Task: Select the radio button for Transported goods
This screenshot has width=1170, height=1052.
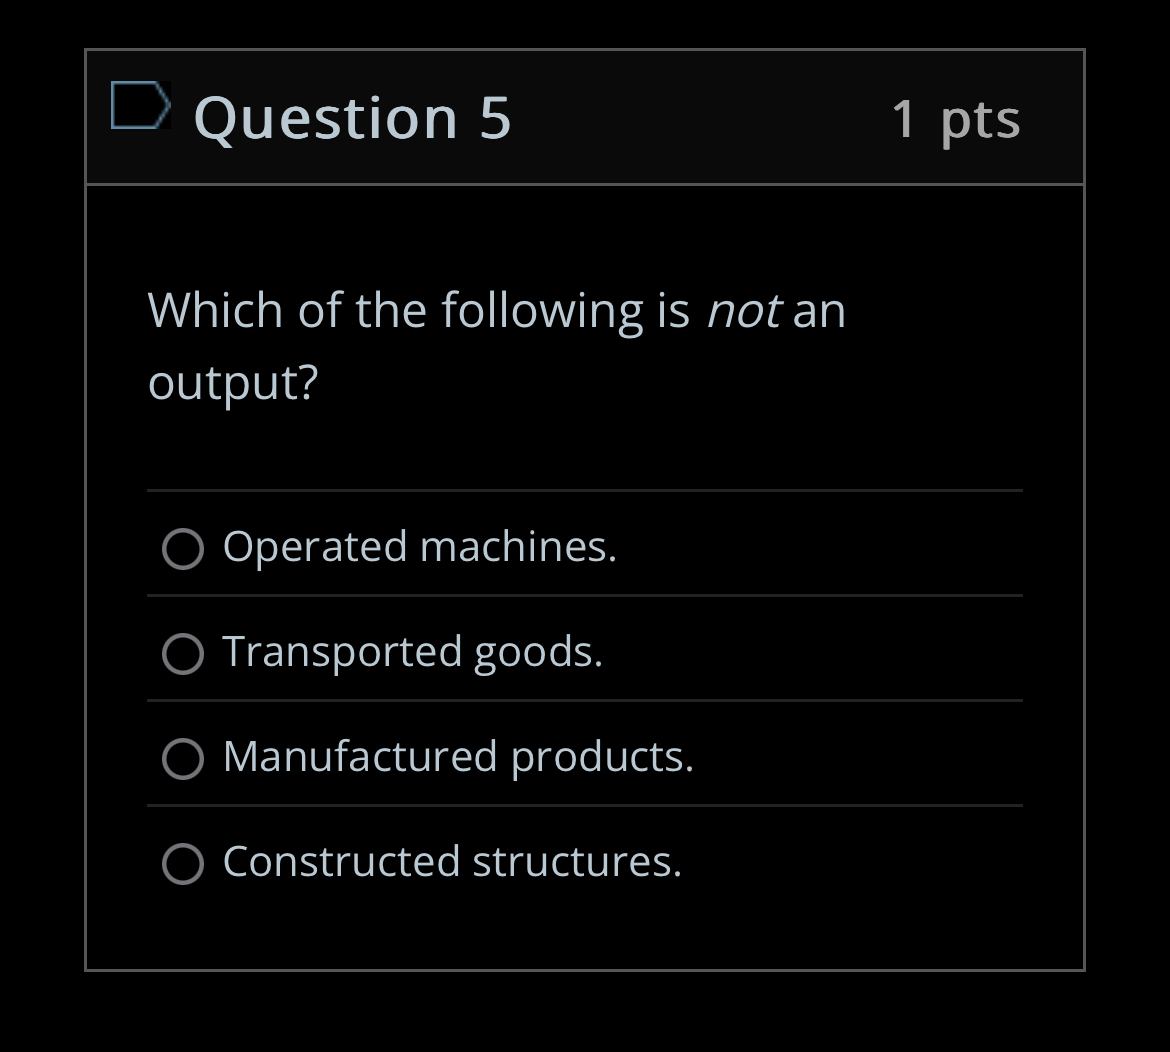Action: 183,653
